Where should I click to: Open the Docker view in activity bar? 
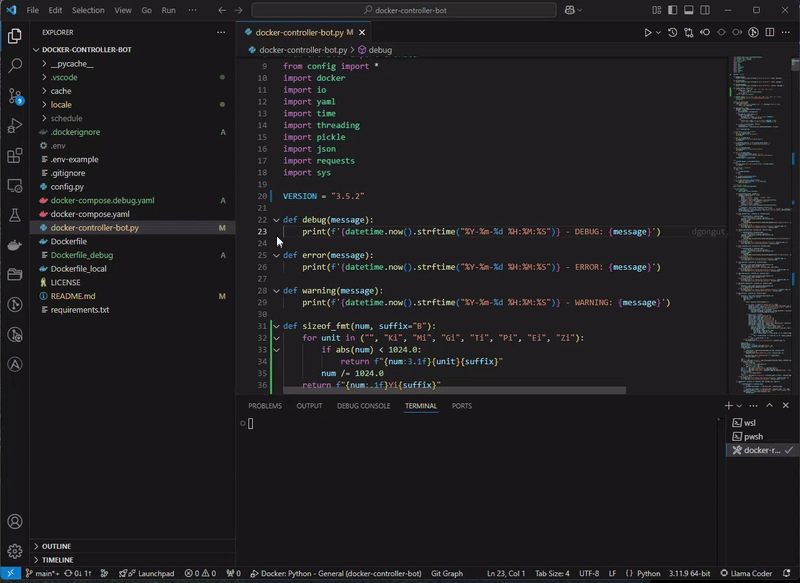(15, 245)
